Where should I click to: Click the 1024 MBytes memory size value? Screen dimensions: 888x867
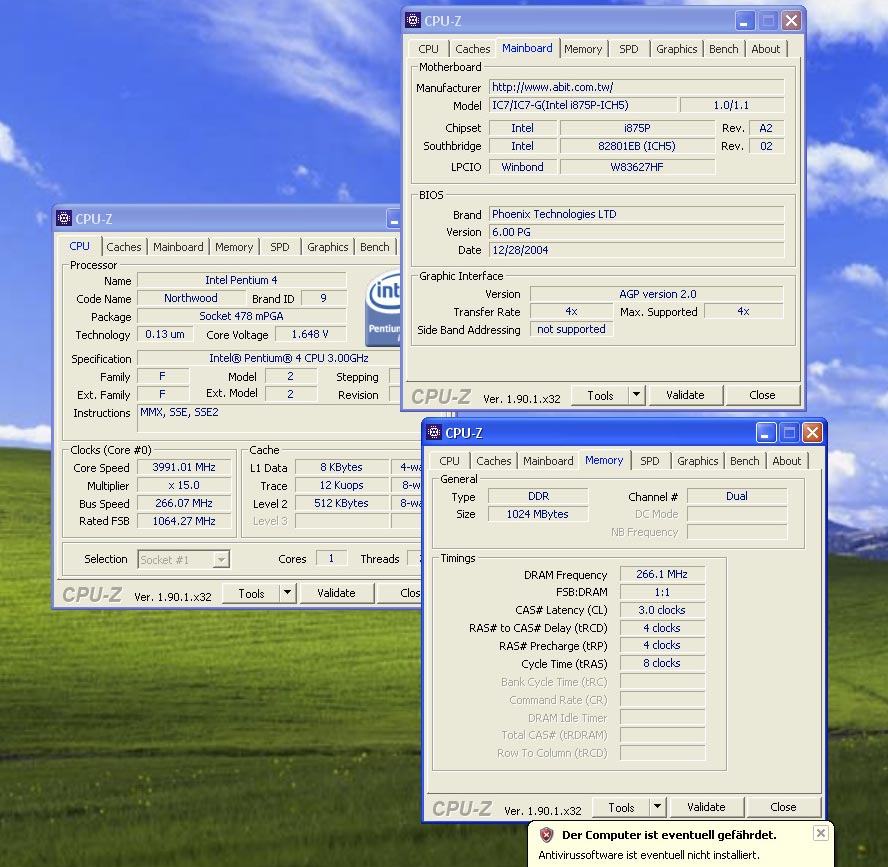[538, 514]
